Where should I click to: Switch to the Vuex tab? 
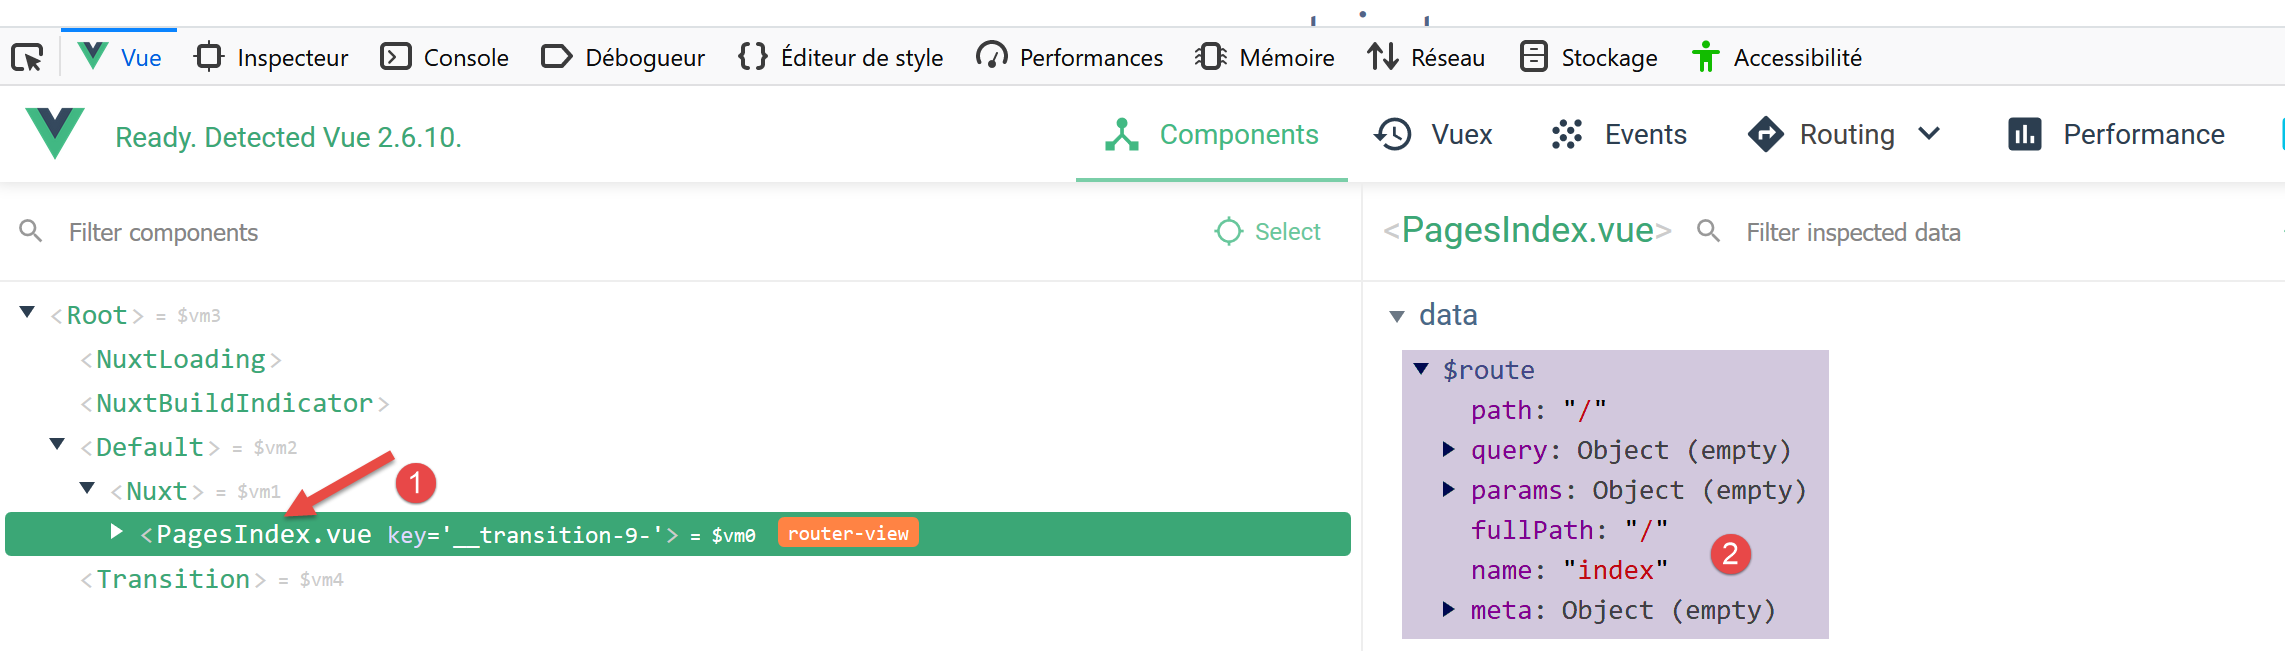1433,134
